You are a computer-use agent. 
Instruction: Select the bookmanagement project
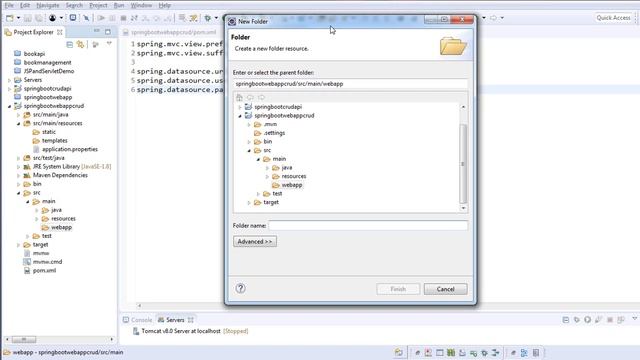click(47, 62)
